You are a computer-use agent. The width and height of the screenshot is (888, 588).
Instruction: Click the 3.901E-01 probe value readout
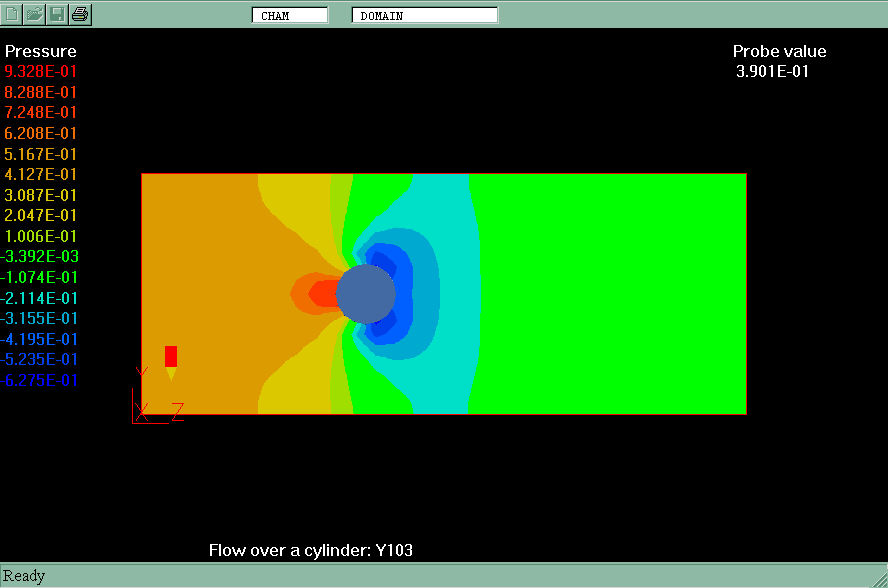coord(772,72)
